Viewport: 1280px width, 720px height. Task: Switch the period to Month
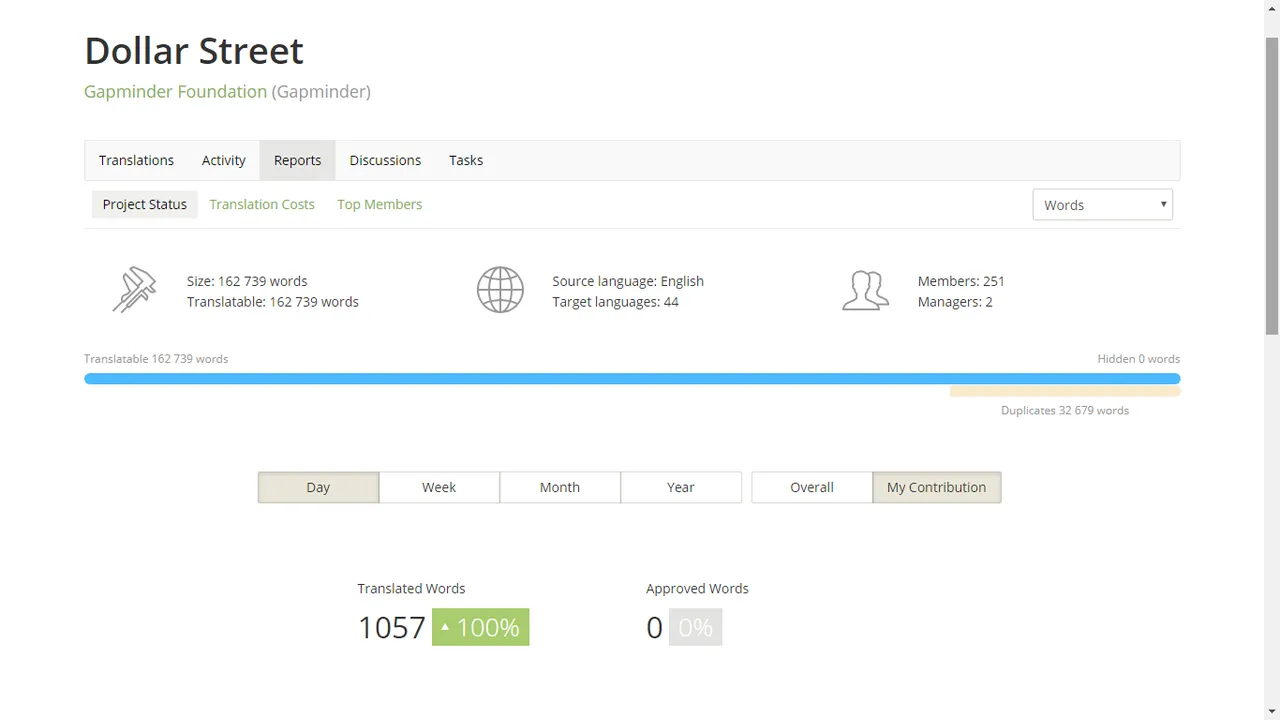point(560,487)
